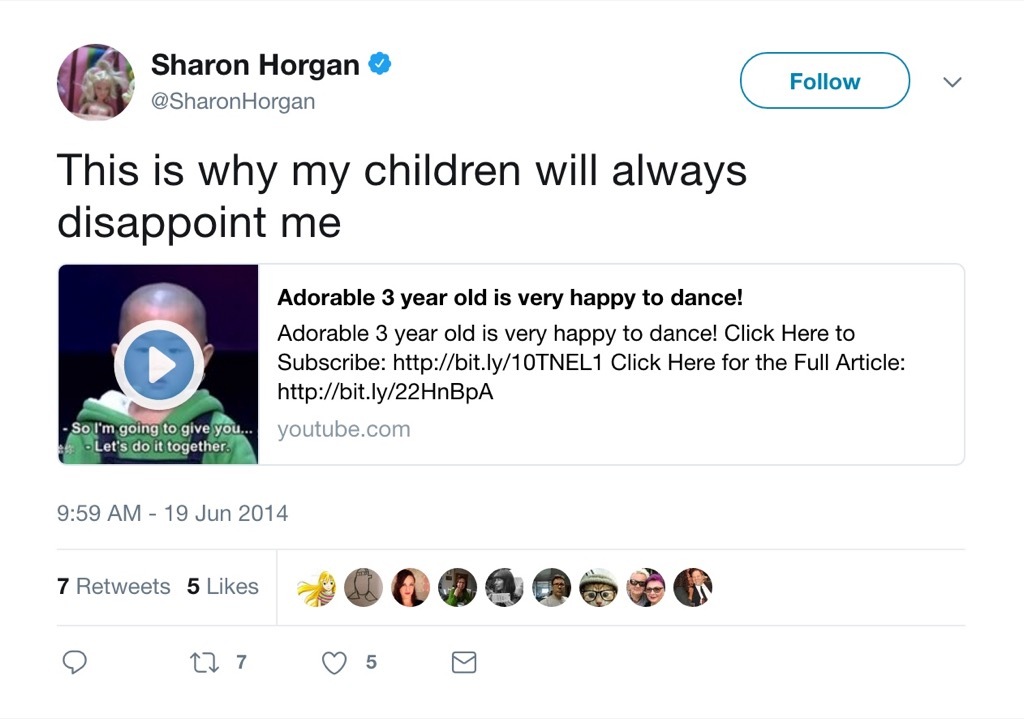This screenshot has width=1024, height=719.
Task: Click @SharonHorgan handle
Action: (233, 101)
